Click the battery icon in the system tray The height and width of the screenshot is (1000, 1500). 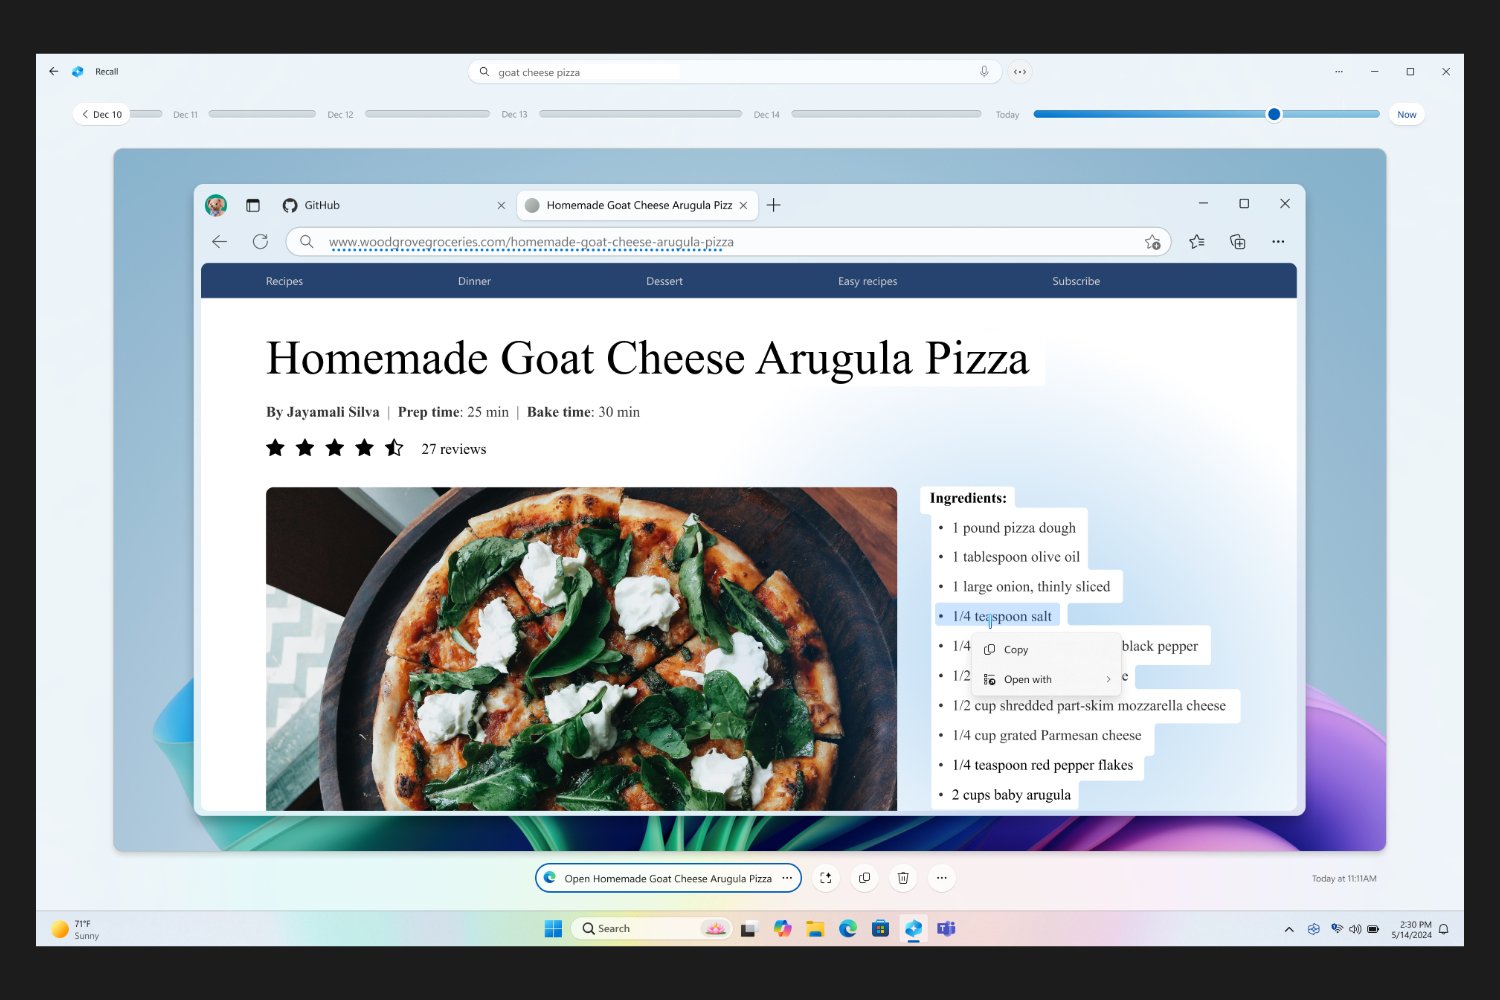coord(1373,929)
